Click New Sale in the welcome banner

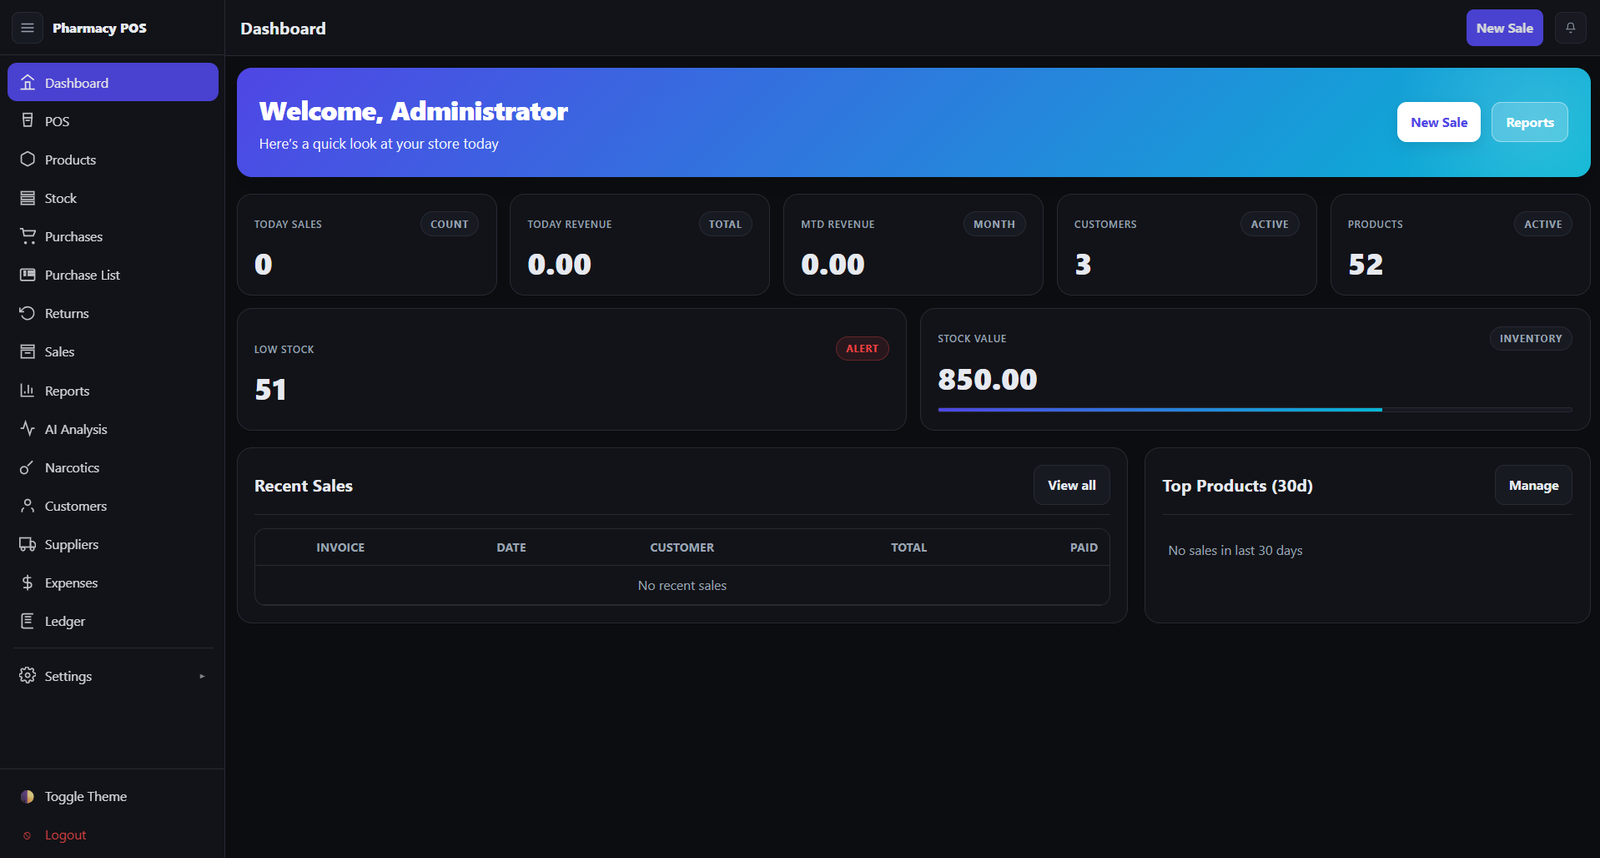(1438, 122)
